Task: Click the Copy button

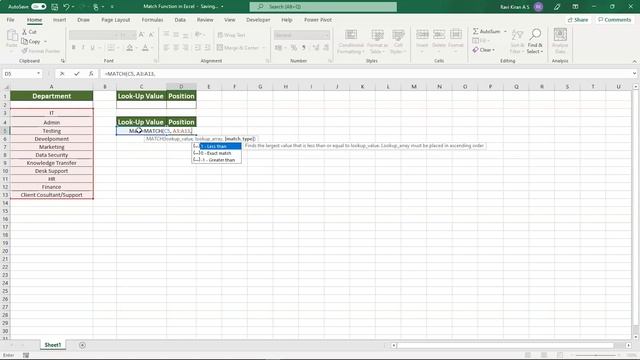Action: coord(31,41)
